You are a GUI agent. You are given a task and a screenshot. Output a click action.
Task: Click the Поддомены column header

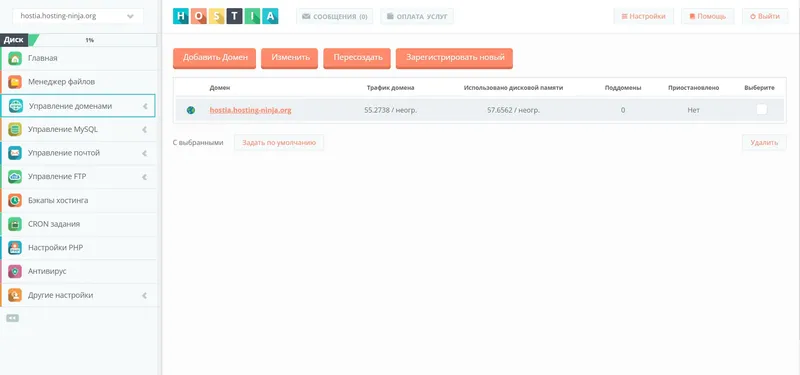pos(623,88)
